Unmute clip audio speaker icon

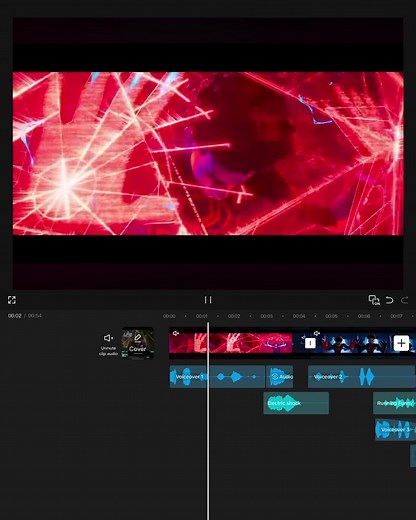pyautogui.click(x=108, y=338)
